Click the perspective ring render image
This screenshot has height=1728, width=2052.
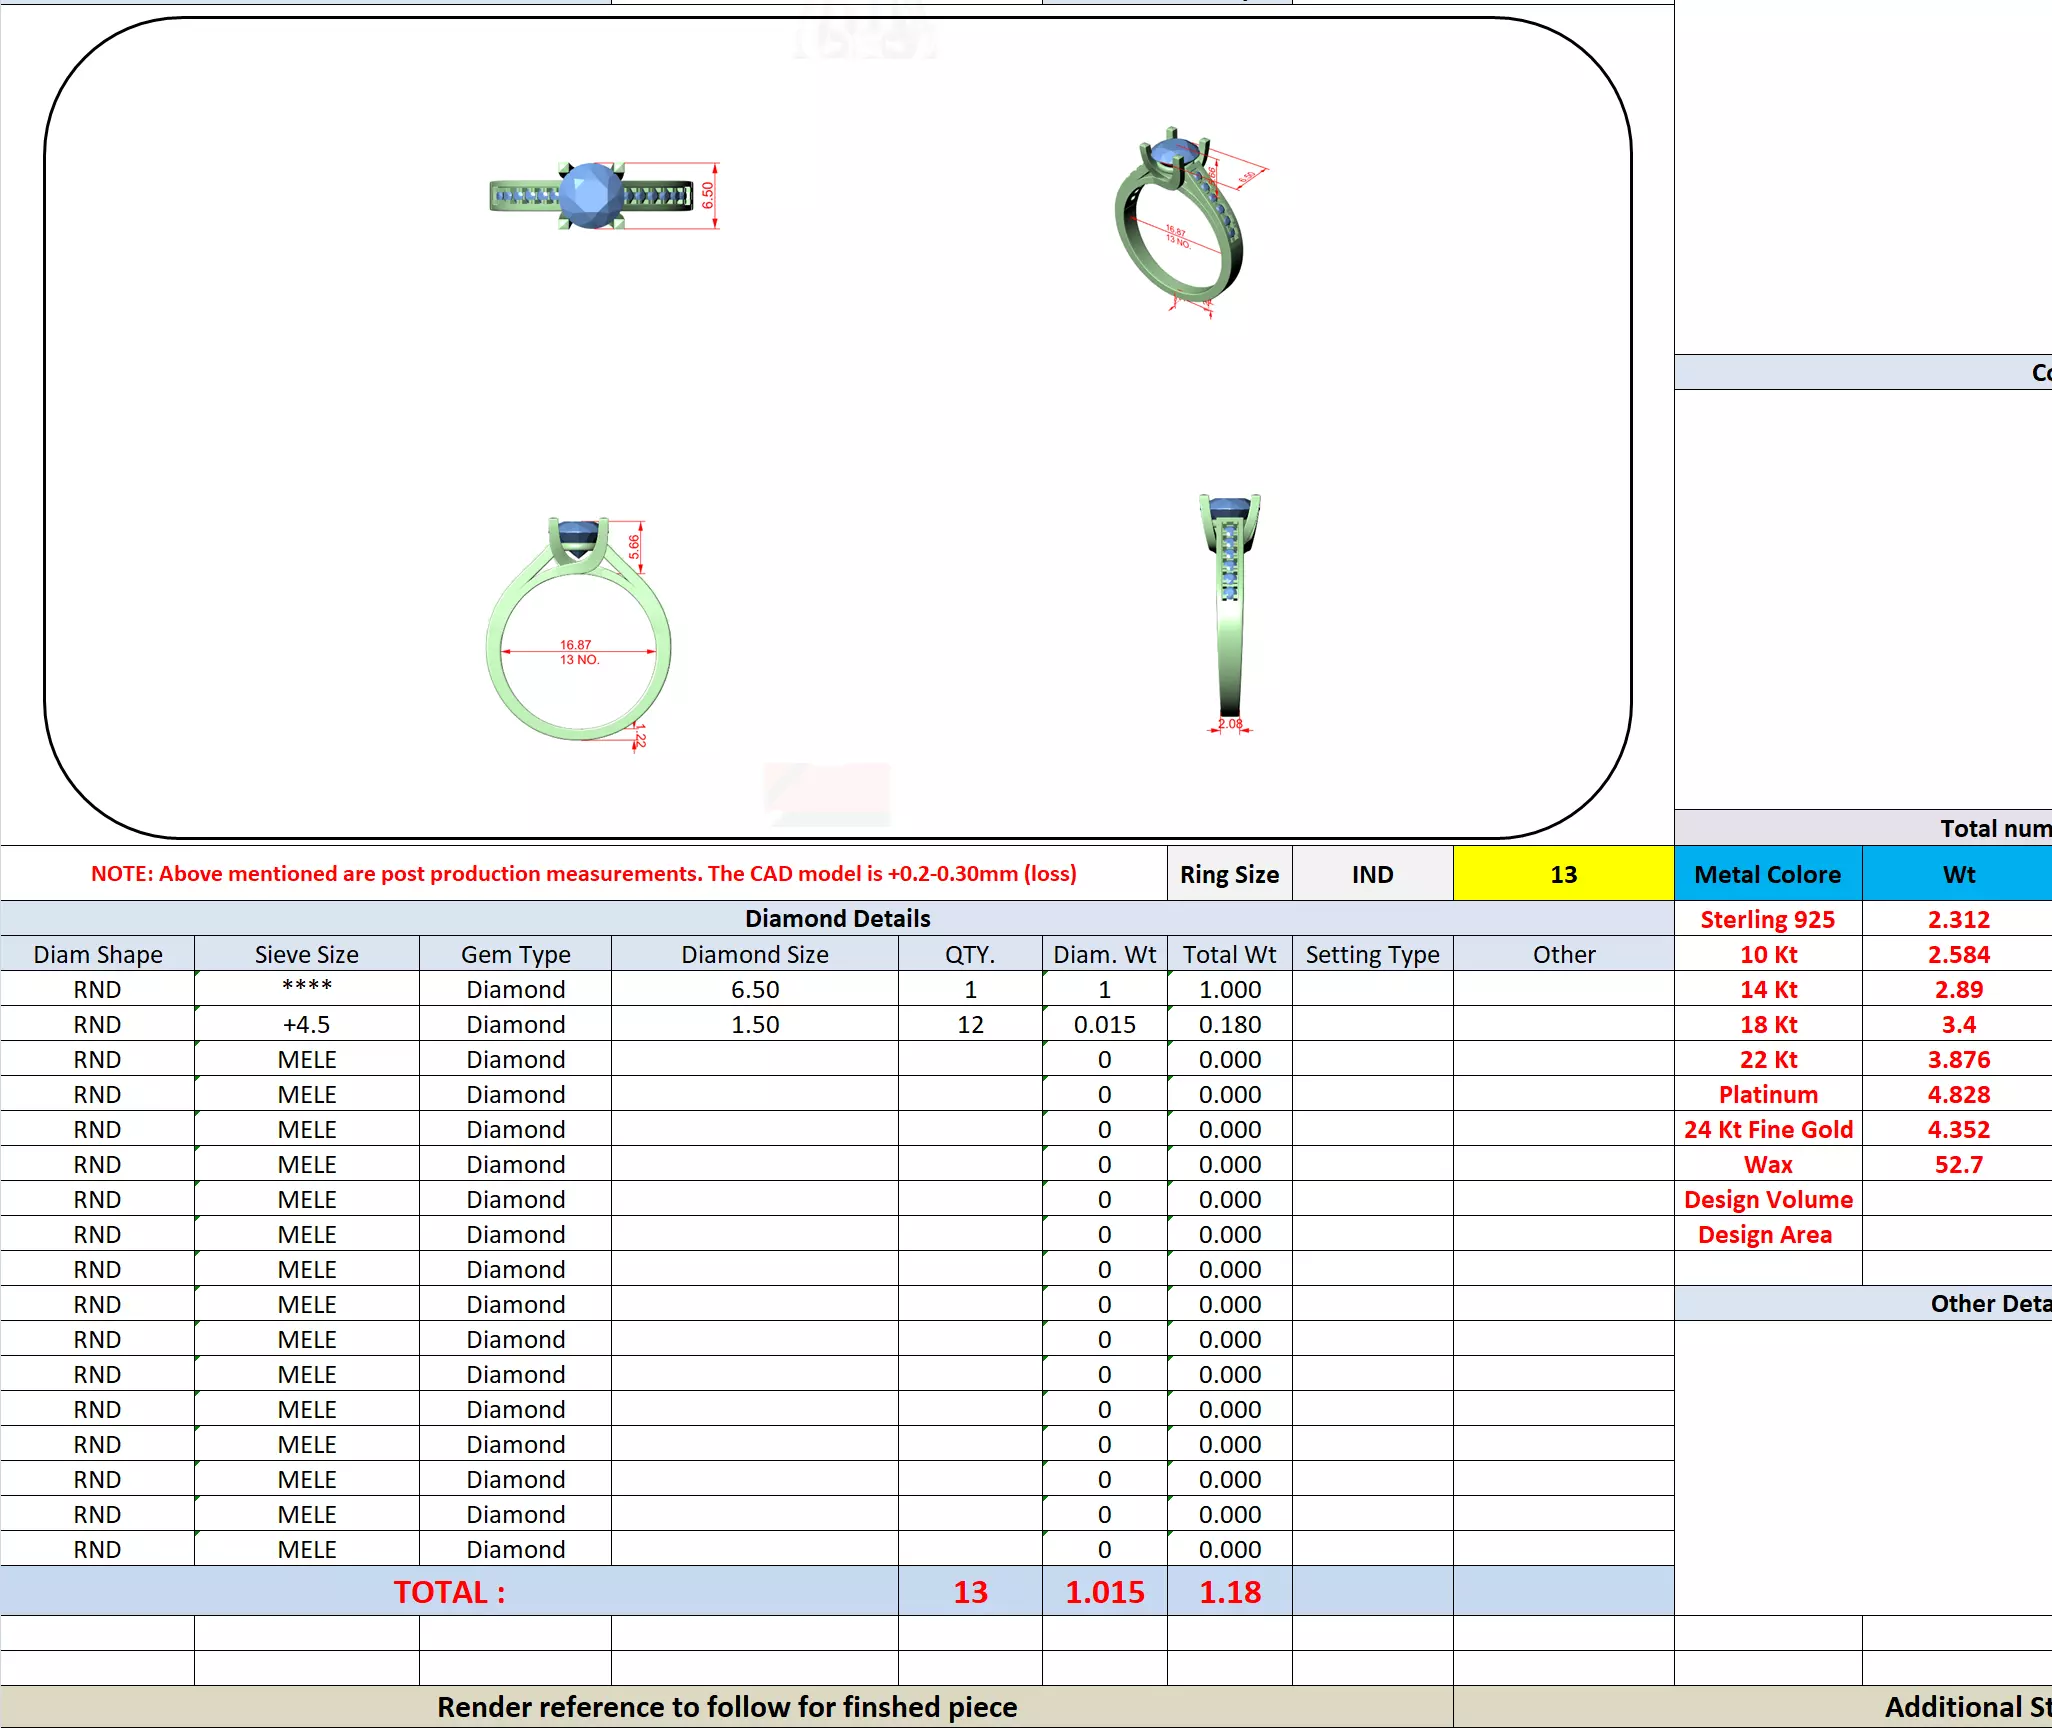(x=1180, y=220)
